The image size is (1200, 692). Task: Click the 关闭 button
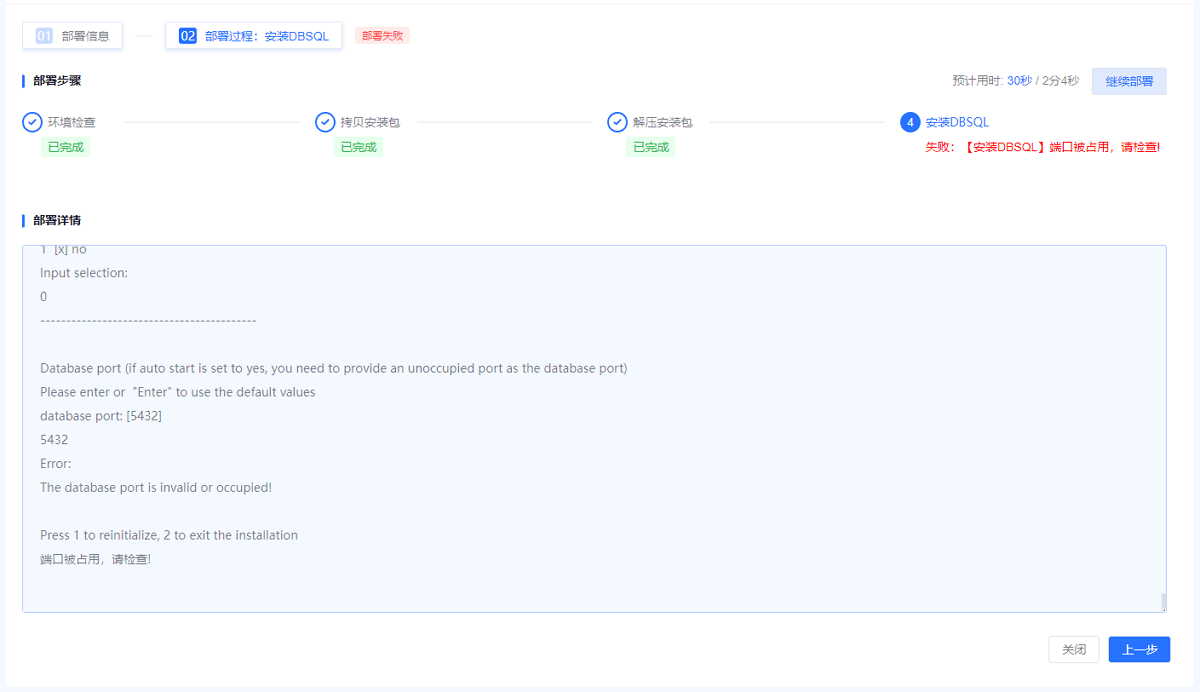pos(1074,649)
